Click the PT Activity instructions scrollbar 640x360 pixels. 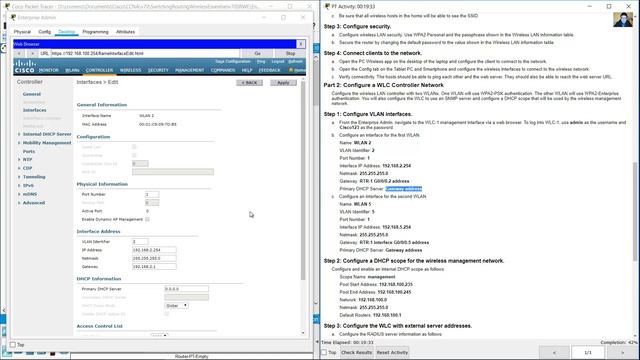coord(635,211)
